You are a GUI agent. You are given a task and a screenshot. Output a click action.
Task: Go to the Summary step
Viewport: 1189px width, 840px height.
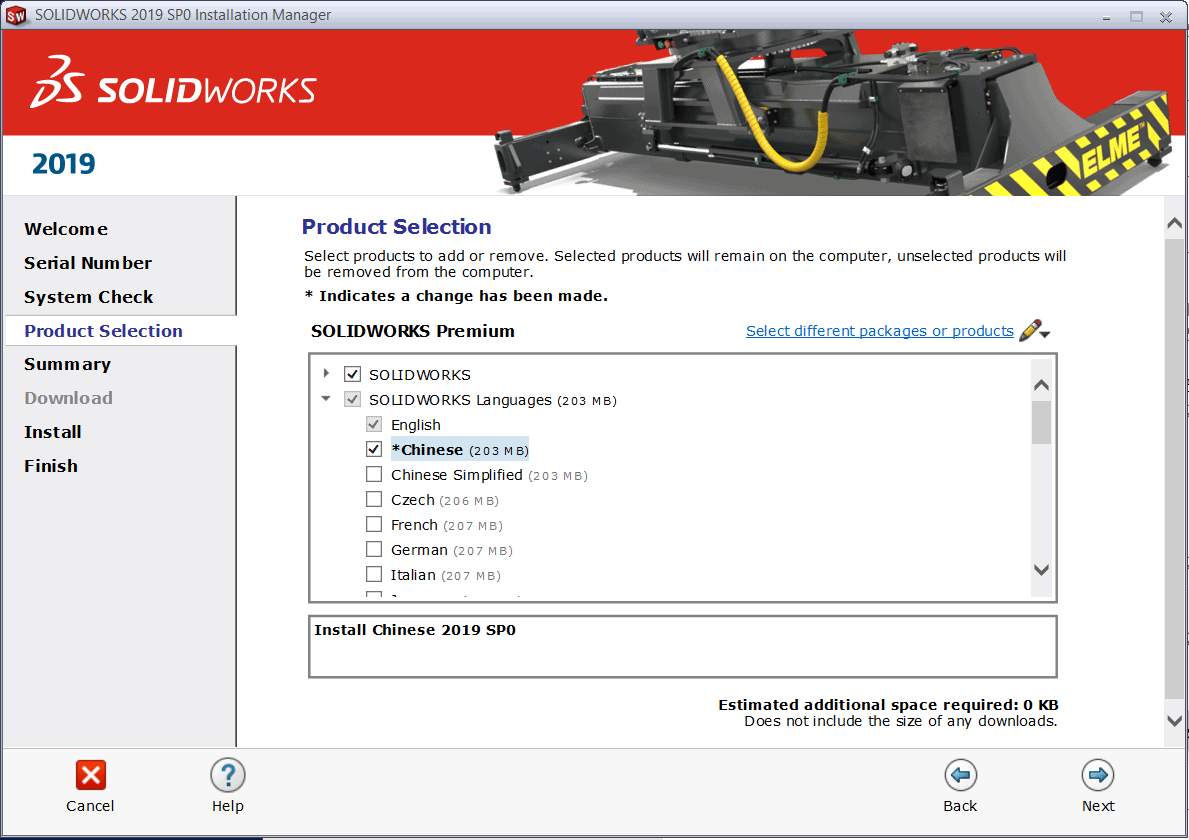(67, 365)
